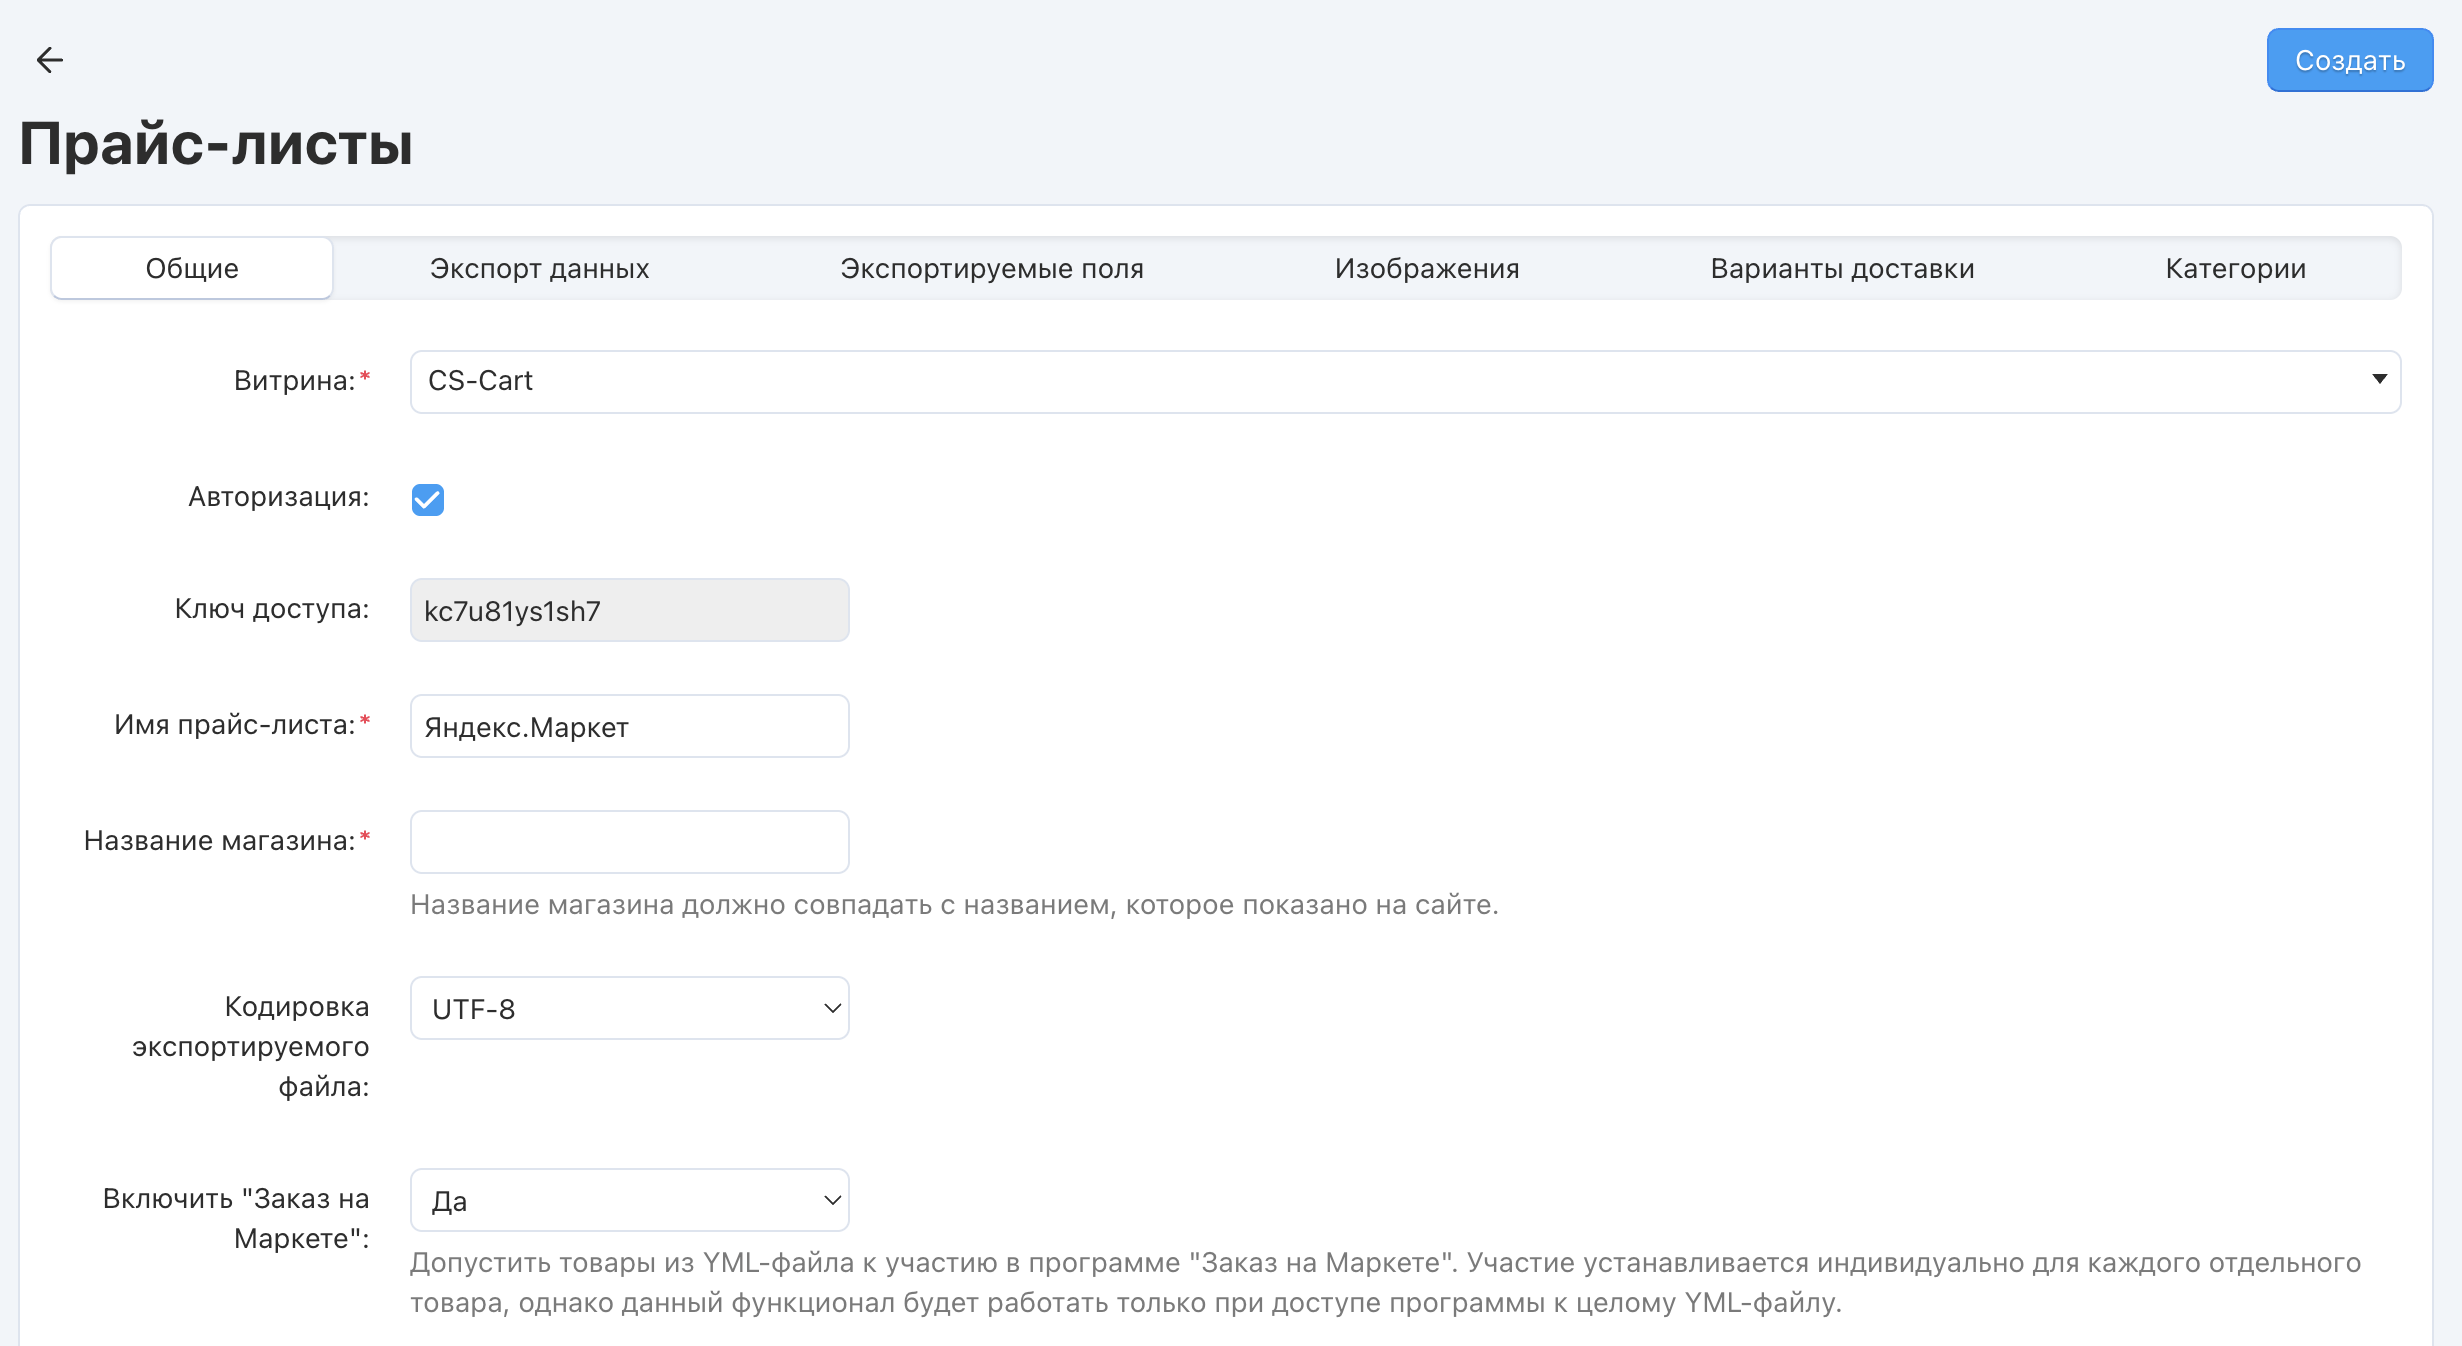
Task: Open the Варианты доставки tab
Action: click(1842, 268)
